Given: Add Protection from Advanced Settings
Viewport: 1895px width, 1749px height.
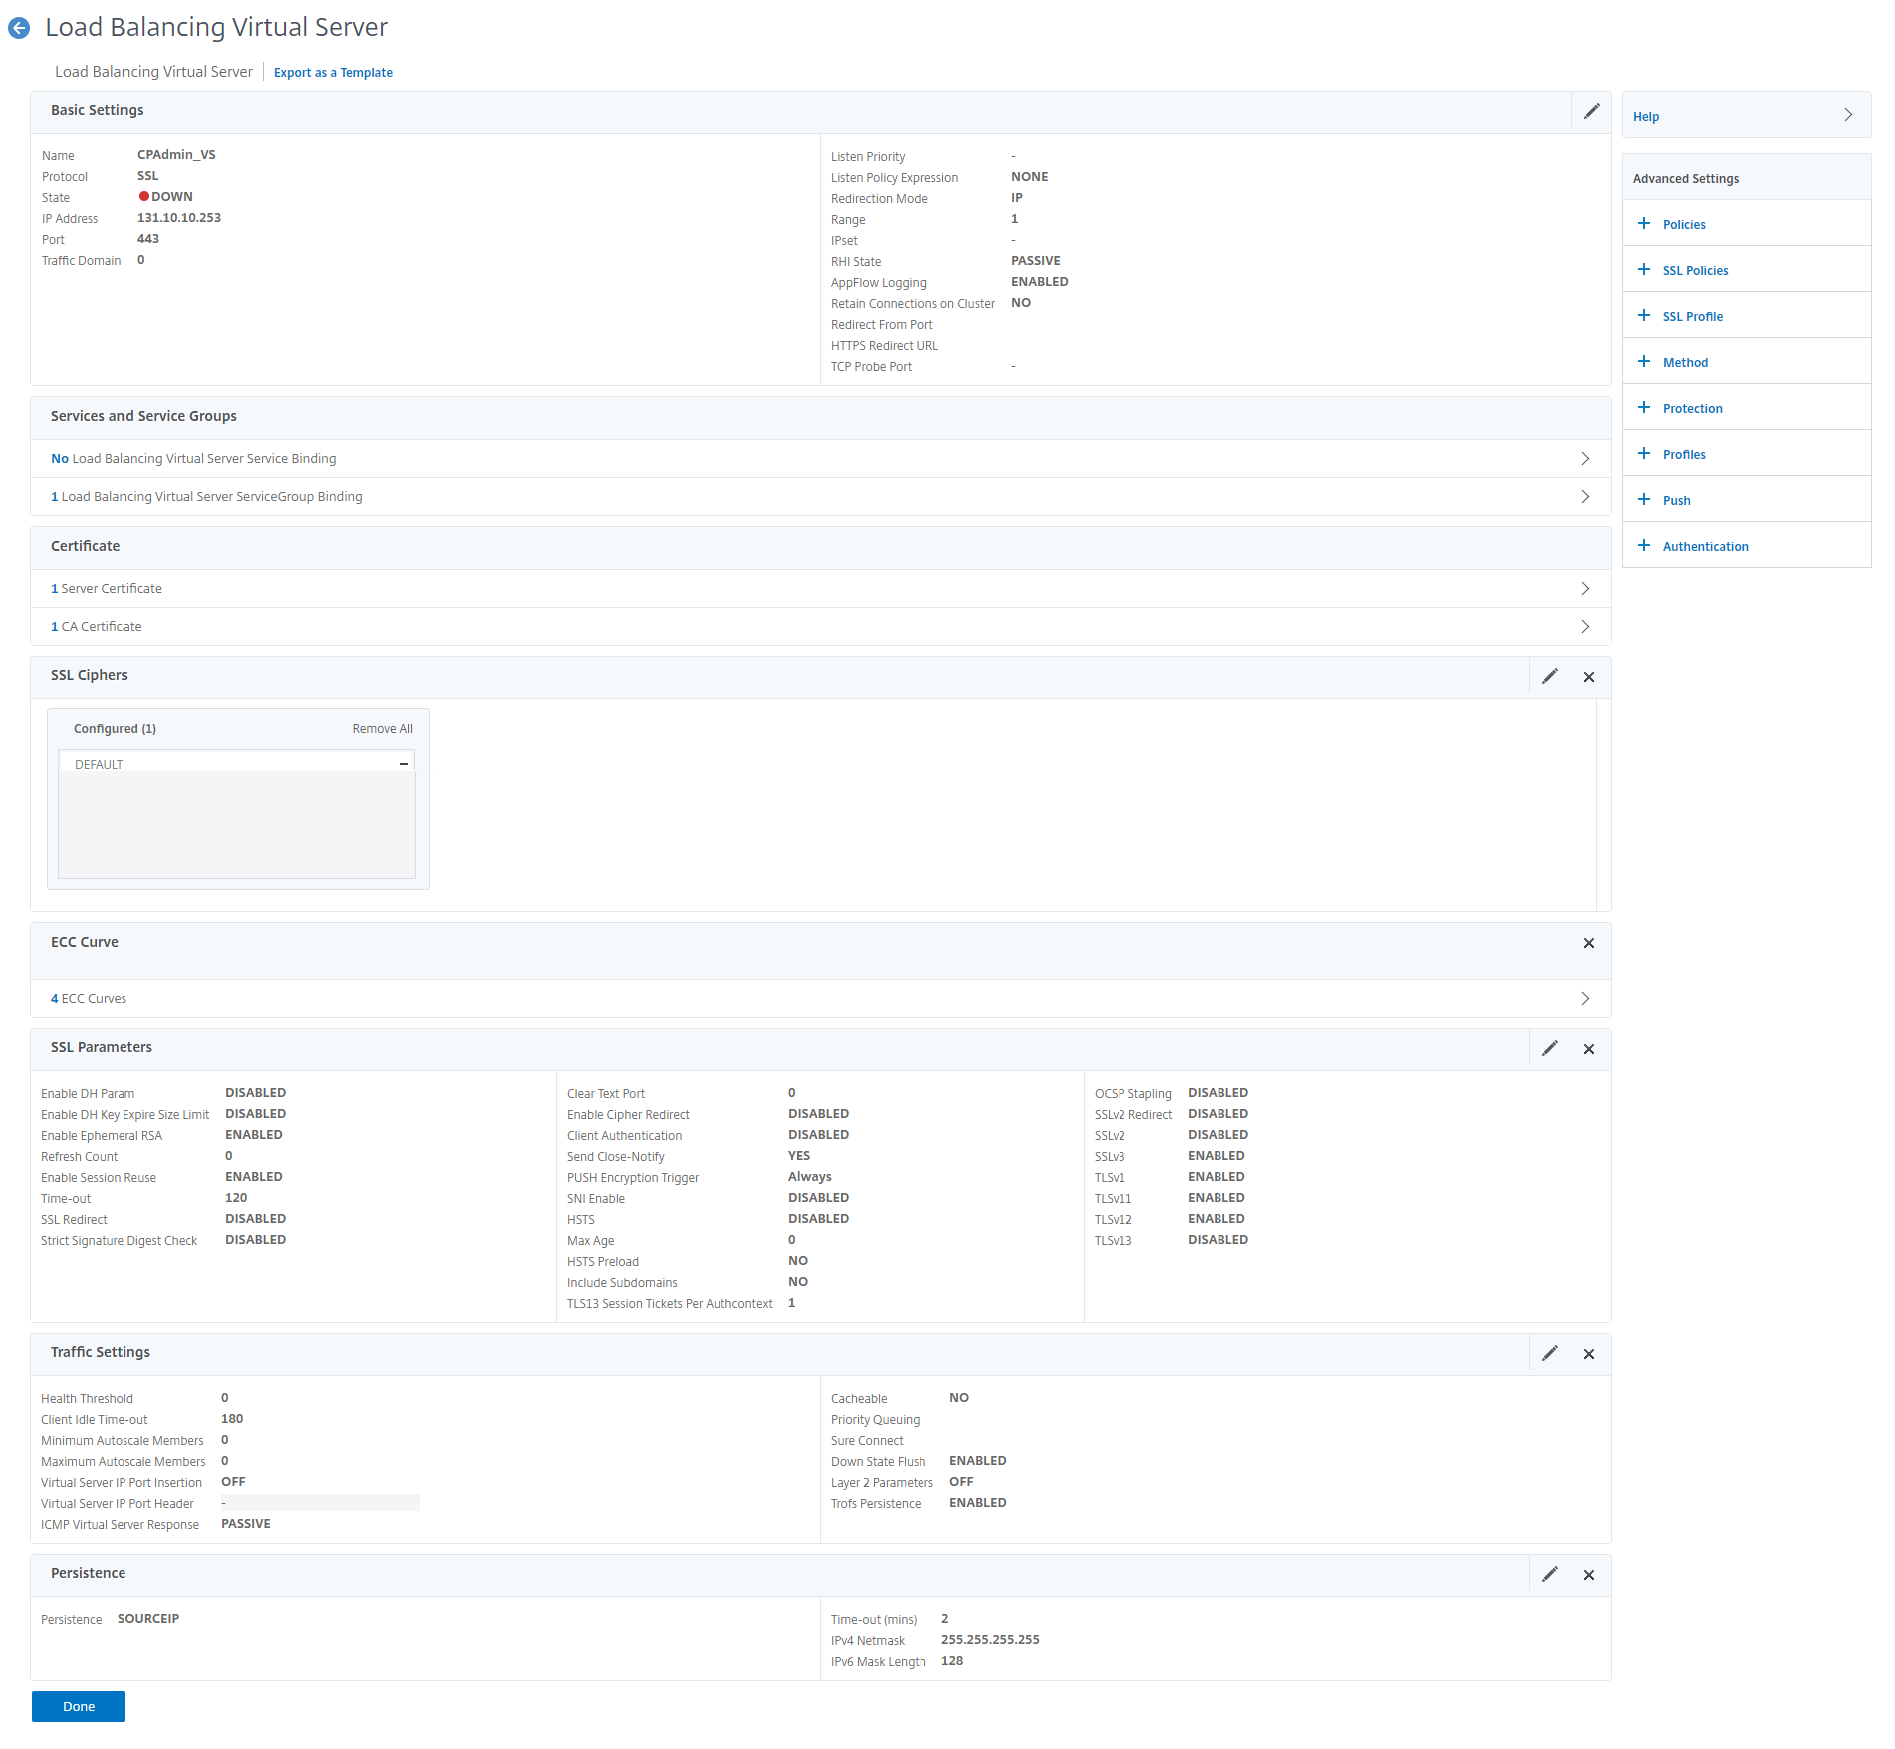Looking at the screenshot, I should coord(1691,408).
